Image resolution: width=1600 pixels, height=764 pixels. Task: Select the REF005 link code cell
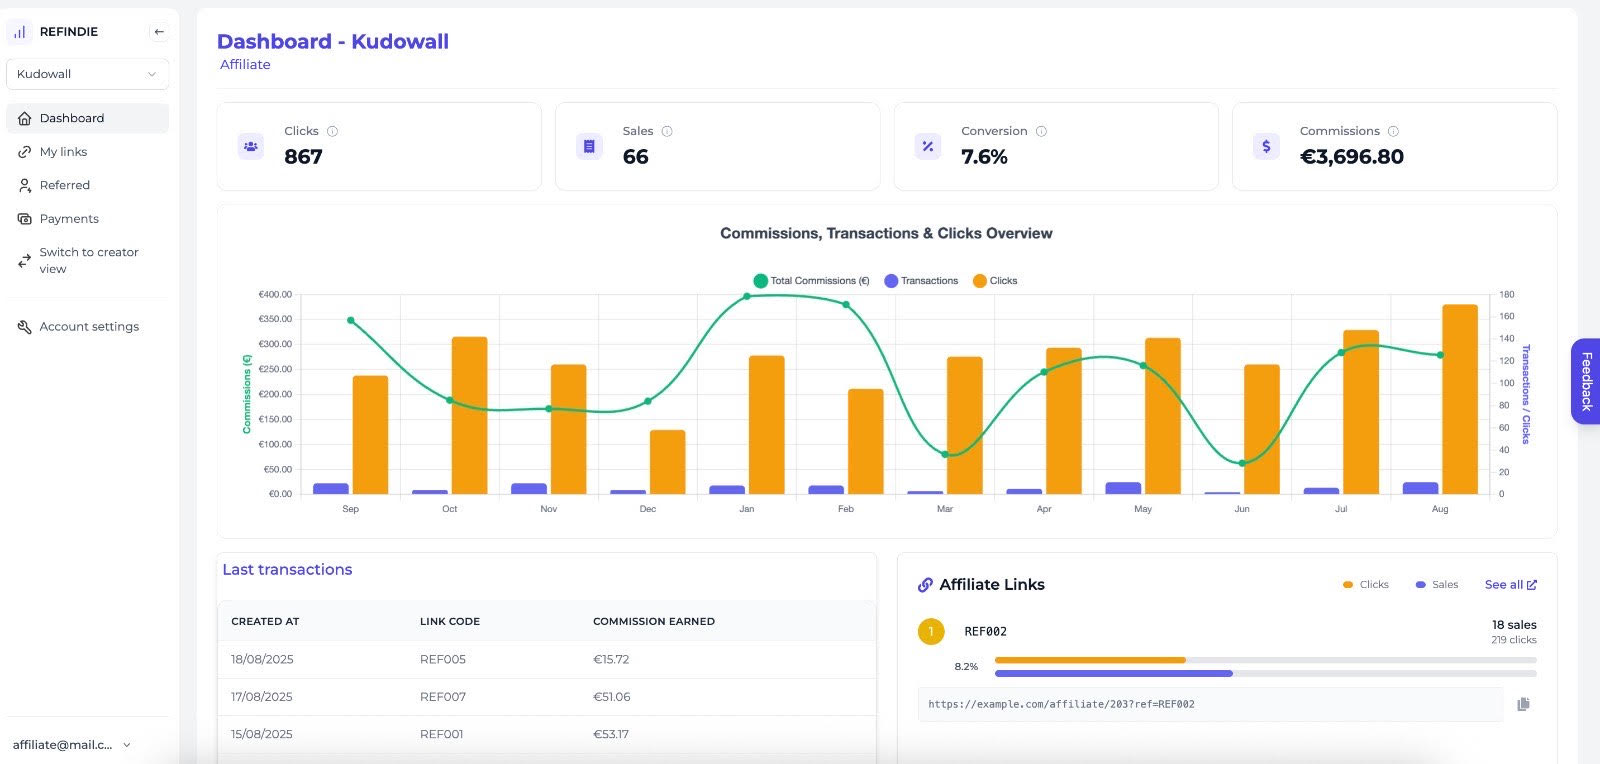click(x=443, y=660)
